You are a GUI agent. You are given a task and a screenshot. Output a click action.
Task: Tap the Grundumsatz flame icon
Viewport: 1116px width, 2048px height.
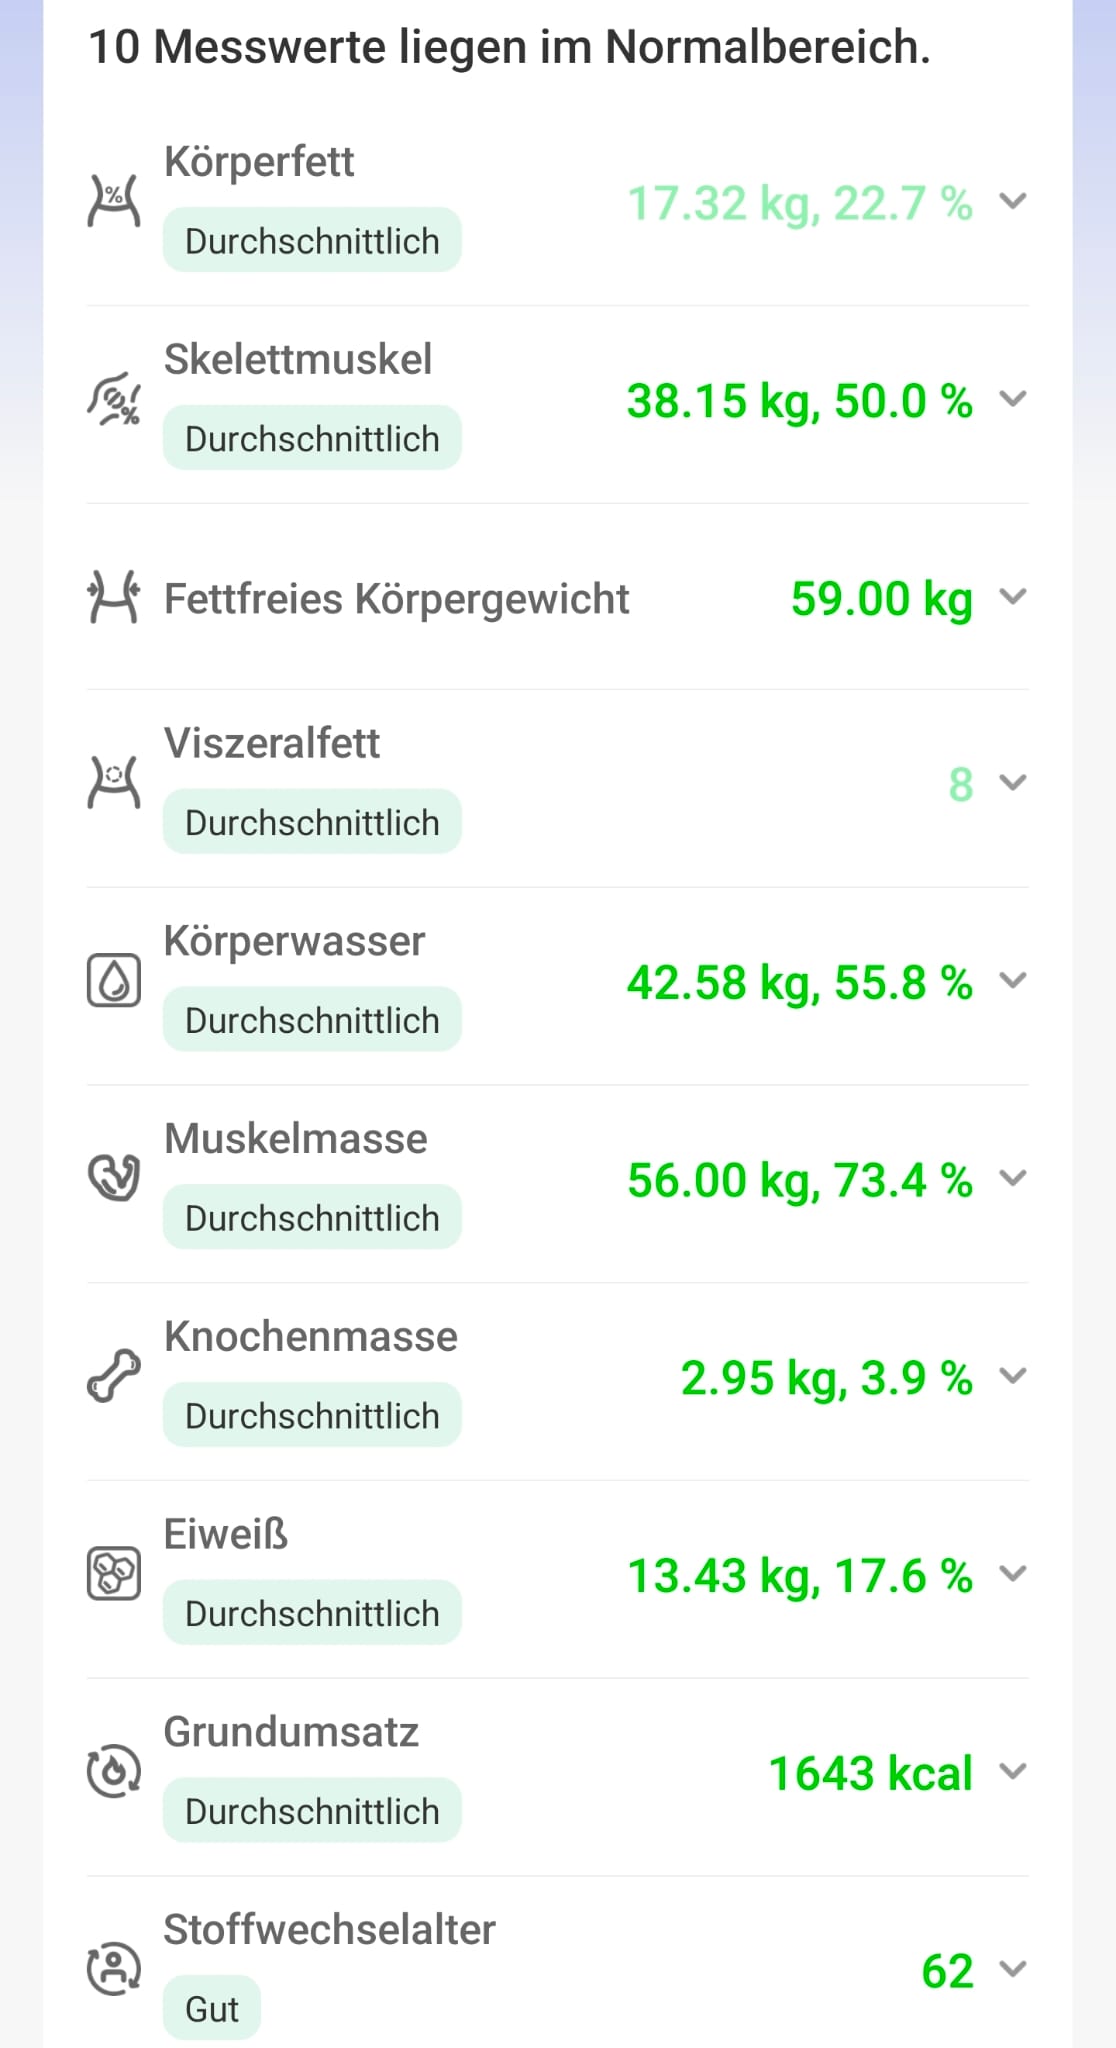point(114,1771)
